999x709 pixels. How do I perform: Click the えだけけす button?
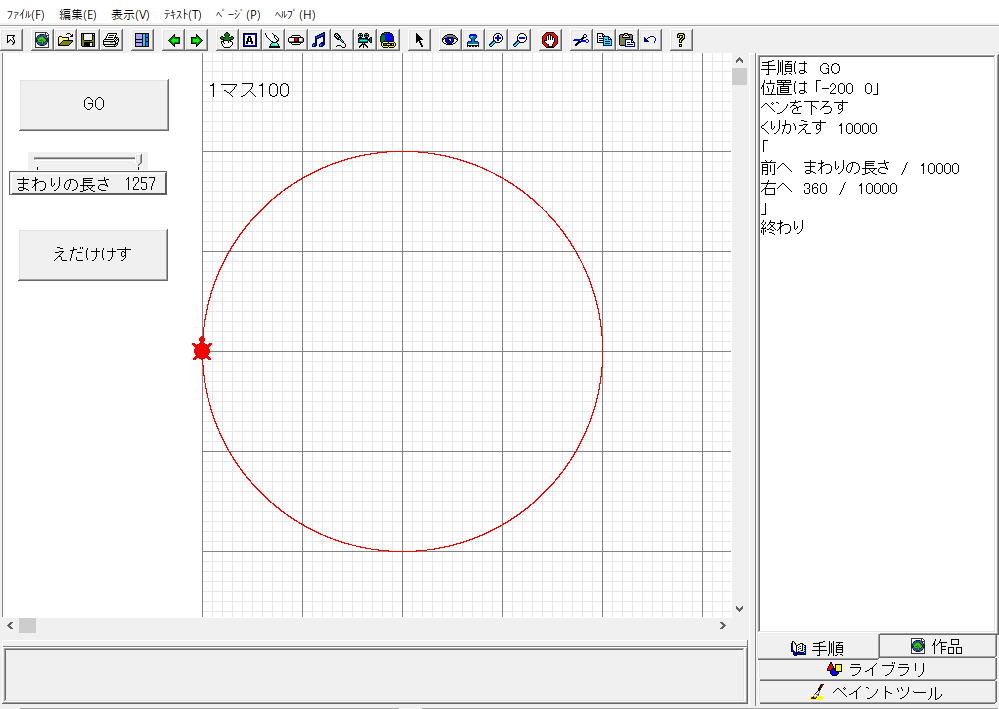click(93, 254)
